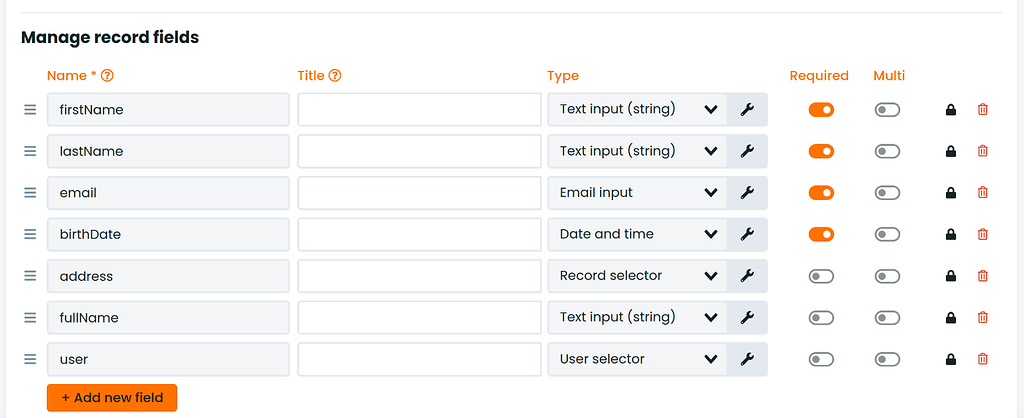Disable Required toggle for lastName

(822, 151)
